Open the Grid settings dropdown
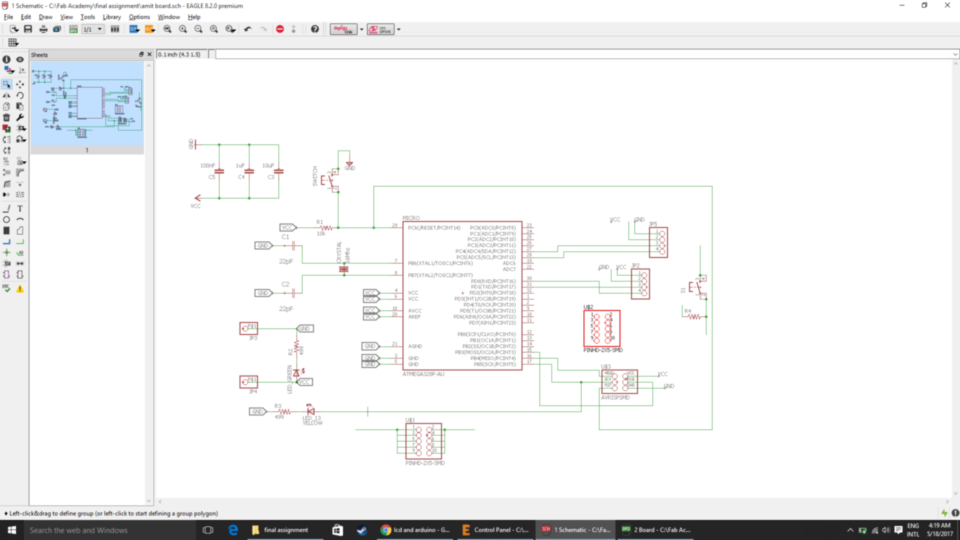960x540 pixels. click(13, 43)
